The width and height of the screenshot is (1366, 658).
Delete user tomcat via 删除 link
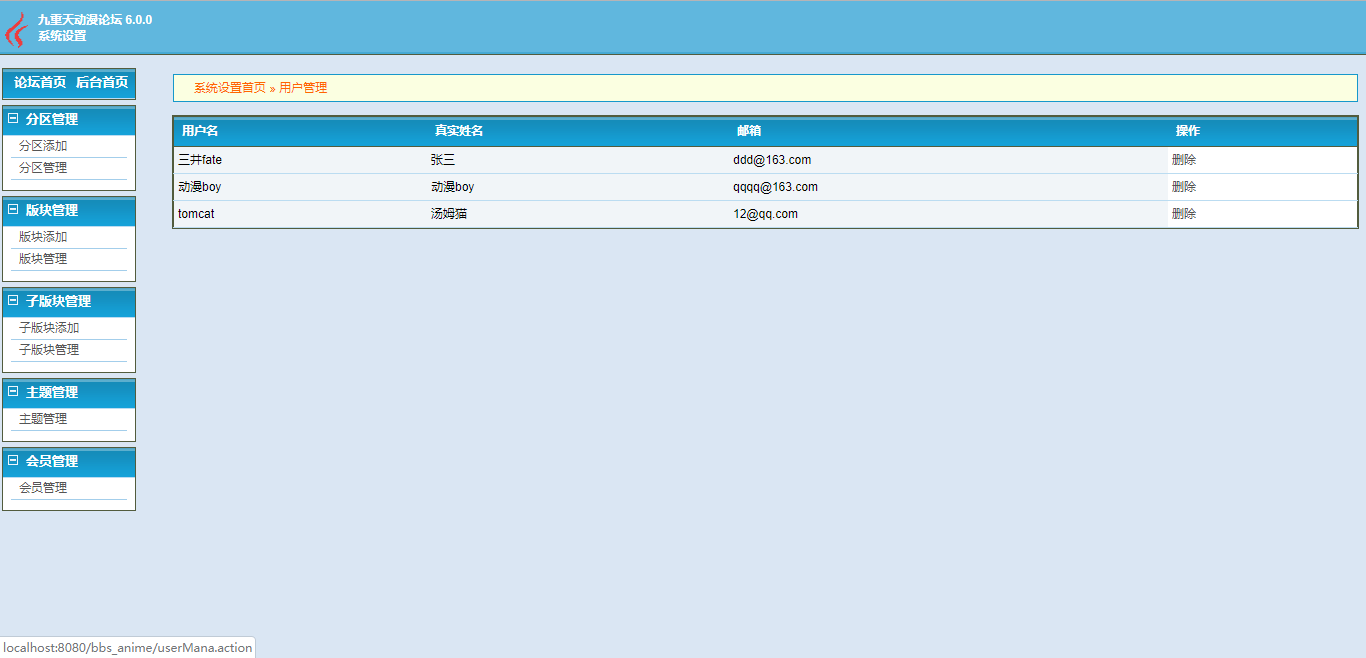click(x=1184, y=213)
